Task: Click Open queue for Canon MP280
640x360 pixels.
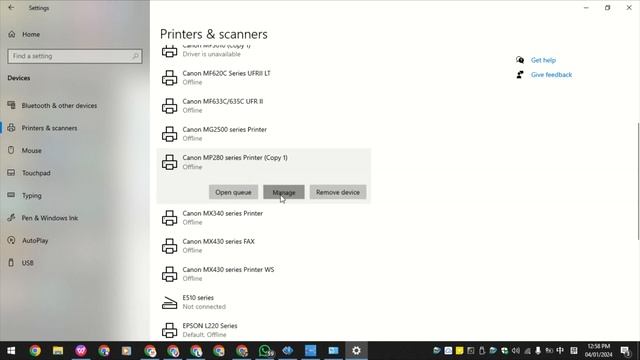Action: point(233,192)
